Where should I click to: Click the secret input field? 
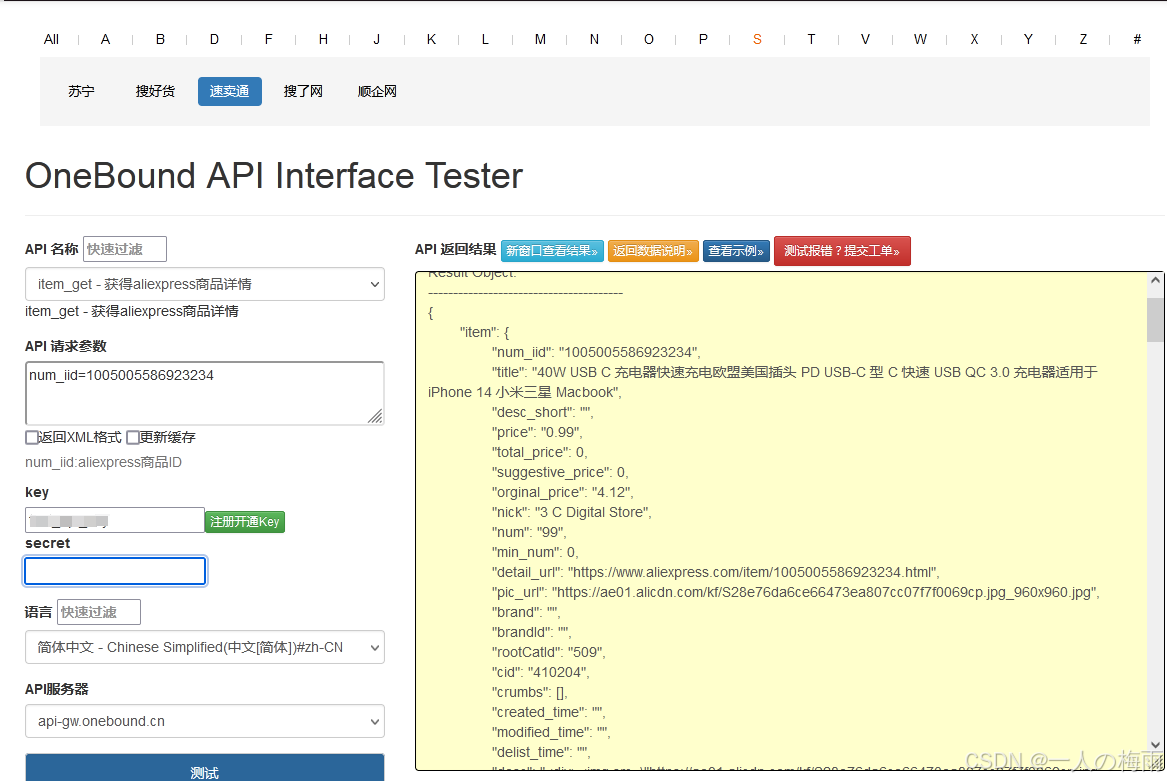[x=115, y=571]
